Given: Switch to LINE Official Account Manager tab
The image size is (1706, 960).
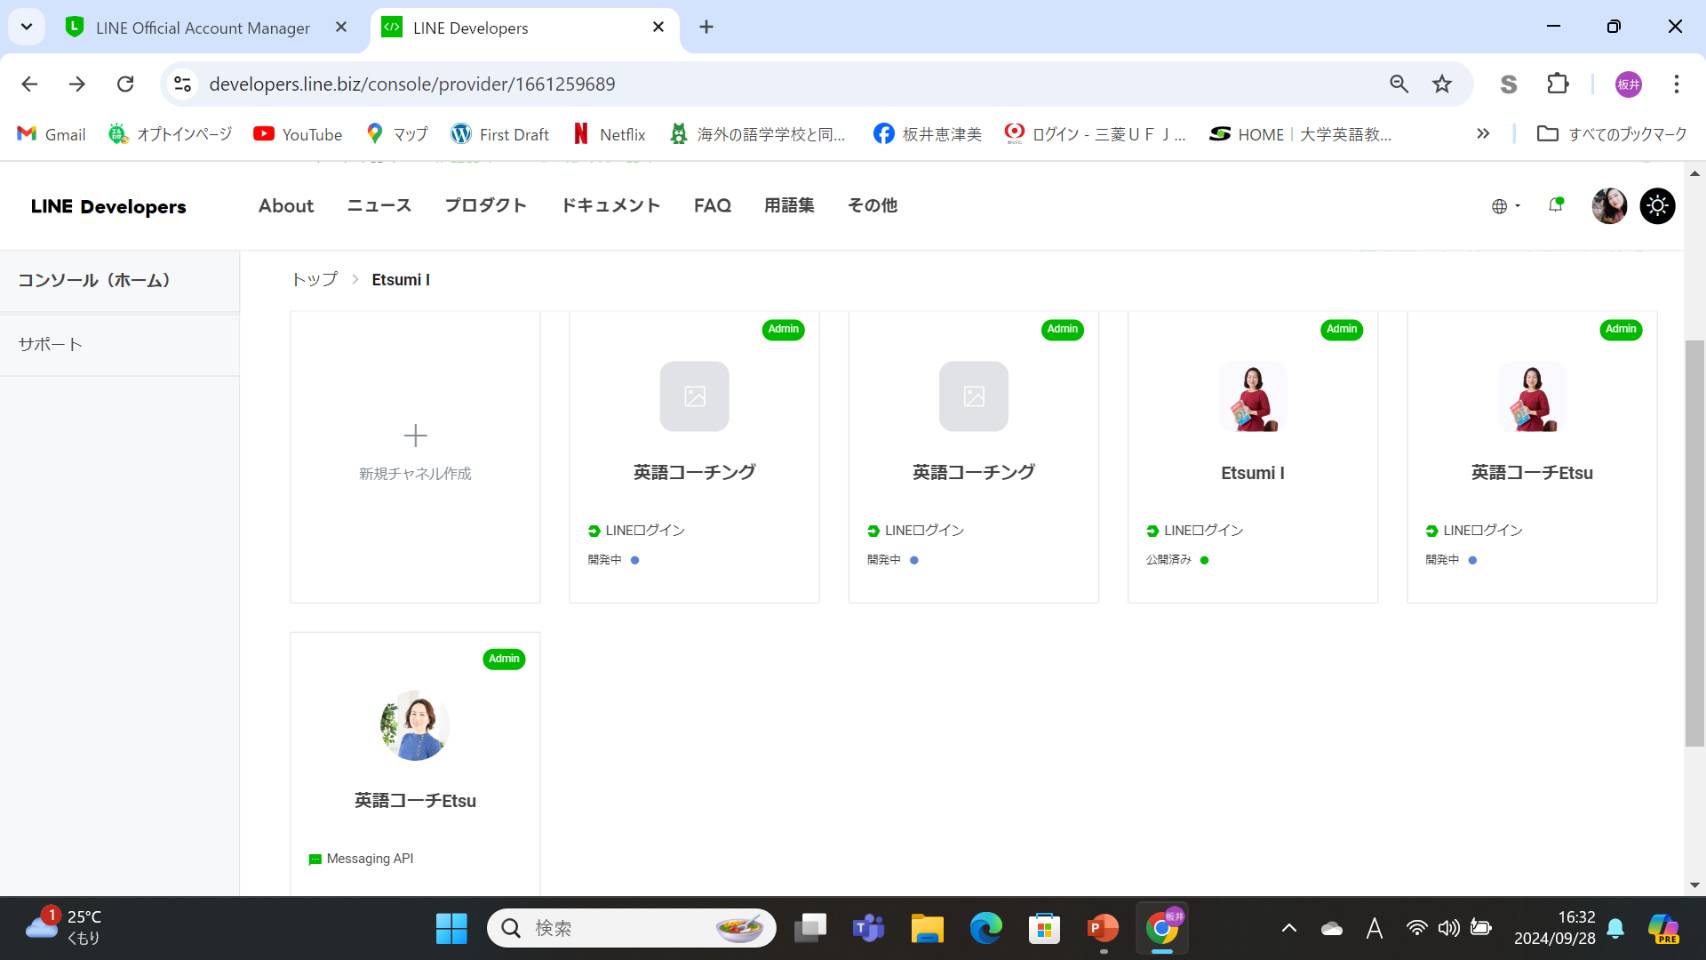Looking at the screenshot, I should [203, 28].
